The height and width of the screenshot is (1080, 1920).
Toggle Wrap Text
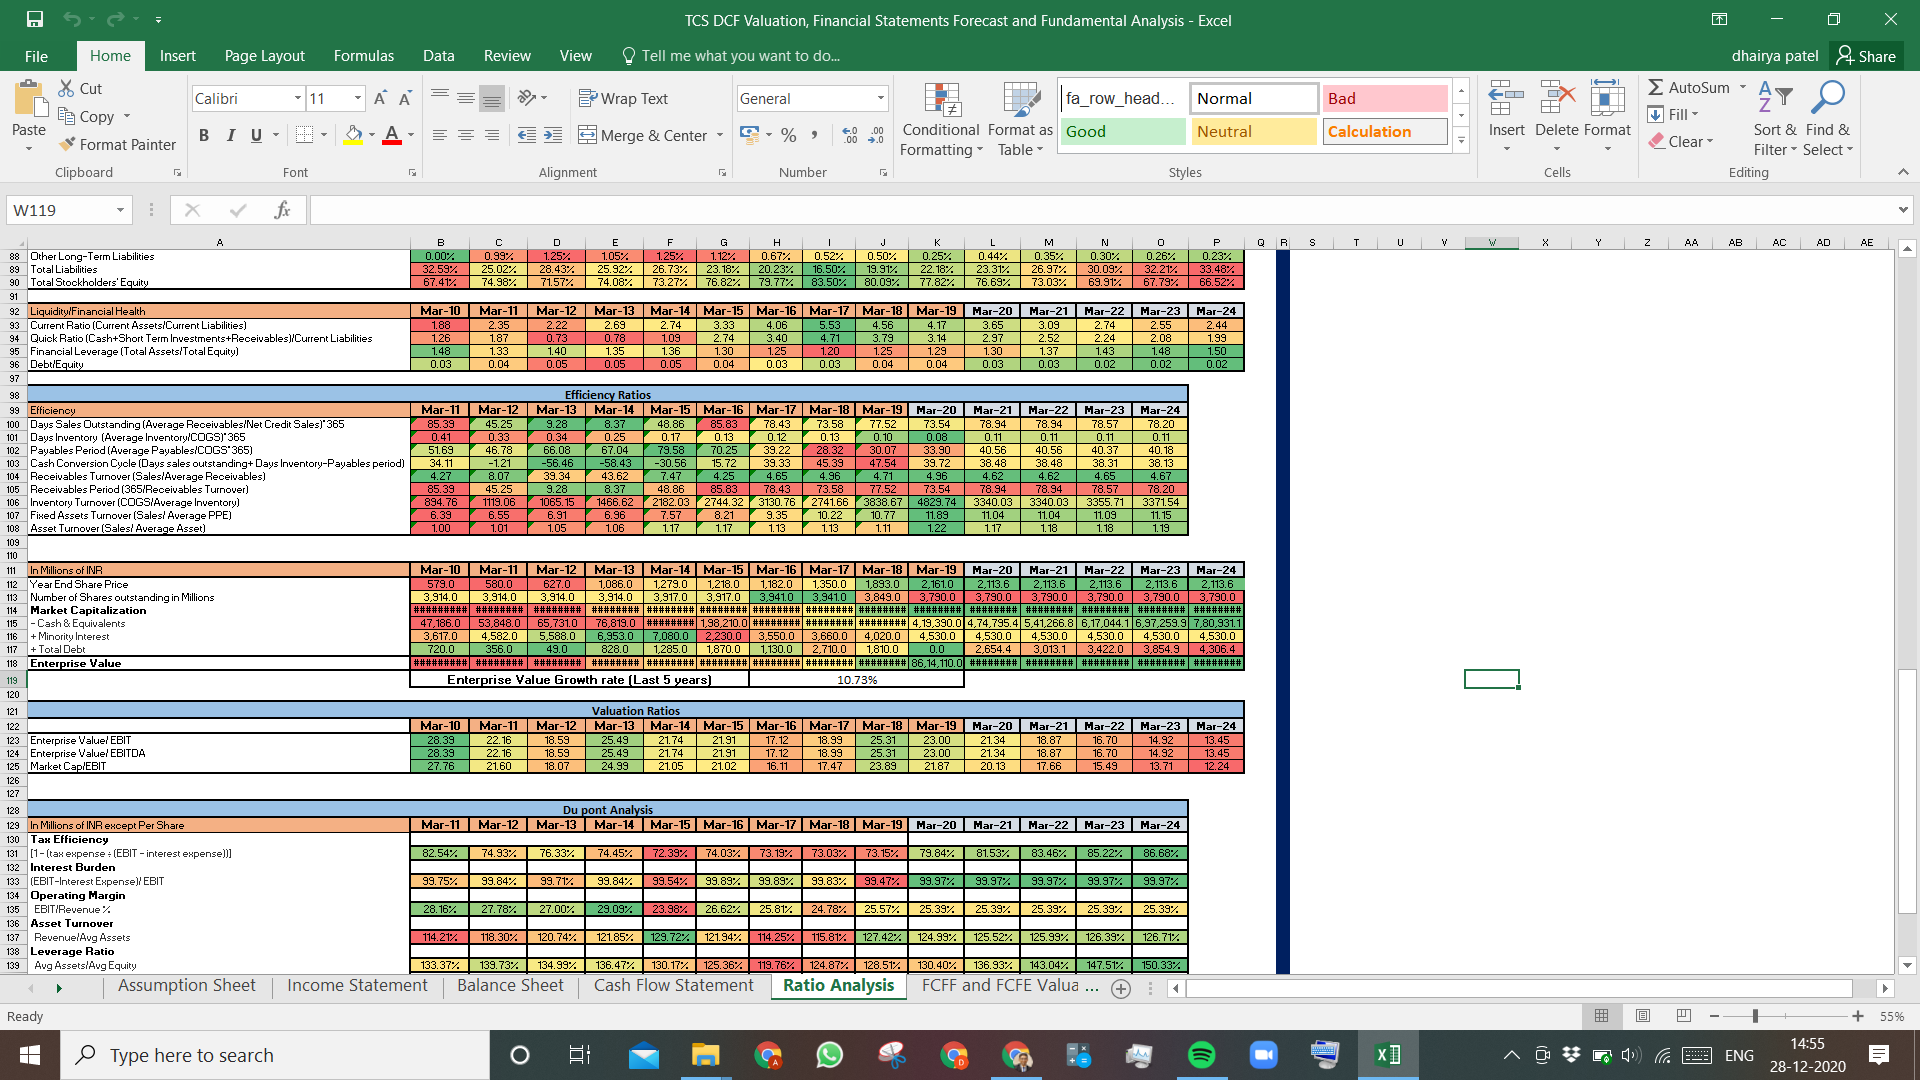(623, 98)
